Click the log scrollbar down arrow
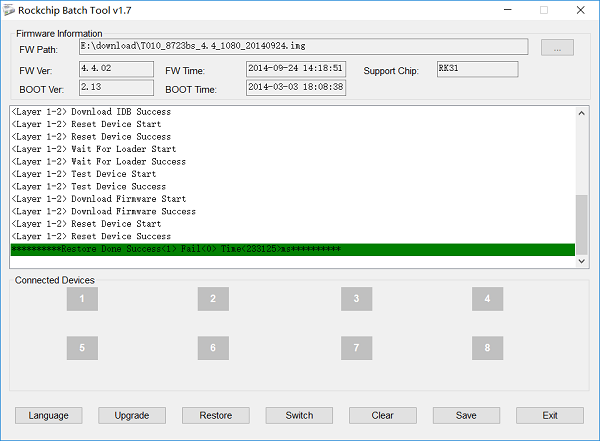The width and height of the screenshot is (600, 441). click(582, 261)
